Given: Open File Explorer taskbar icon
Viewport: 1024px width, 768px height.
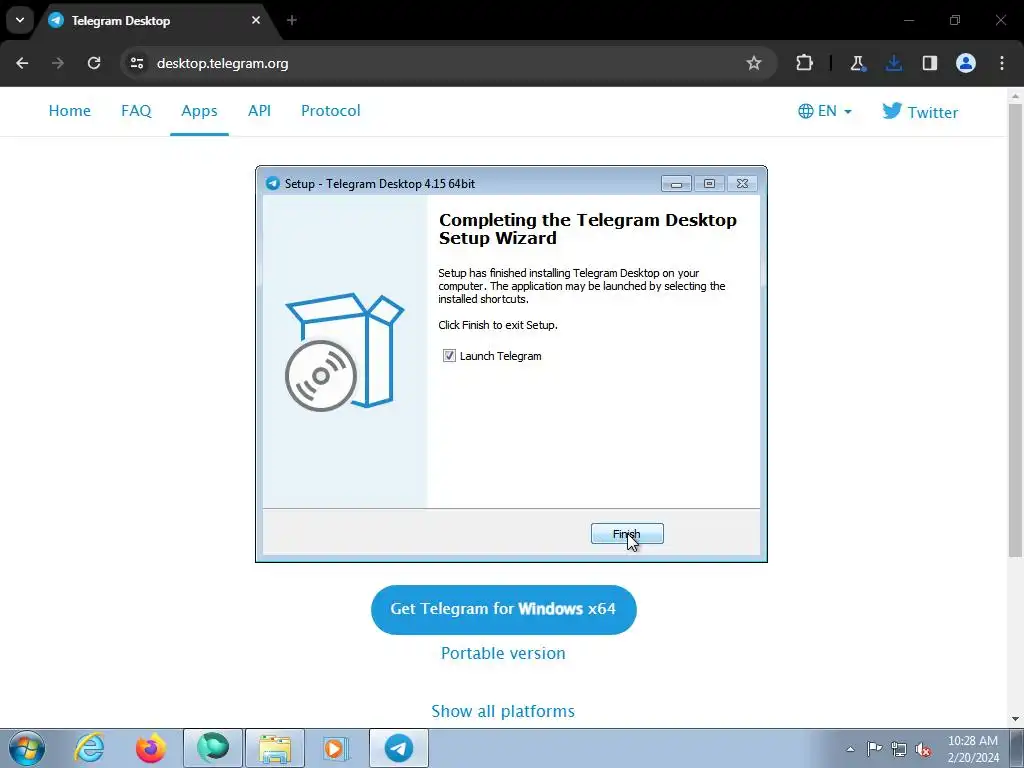Looking at the screenshot, I should point(275,748).
